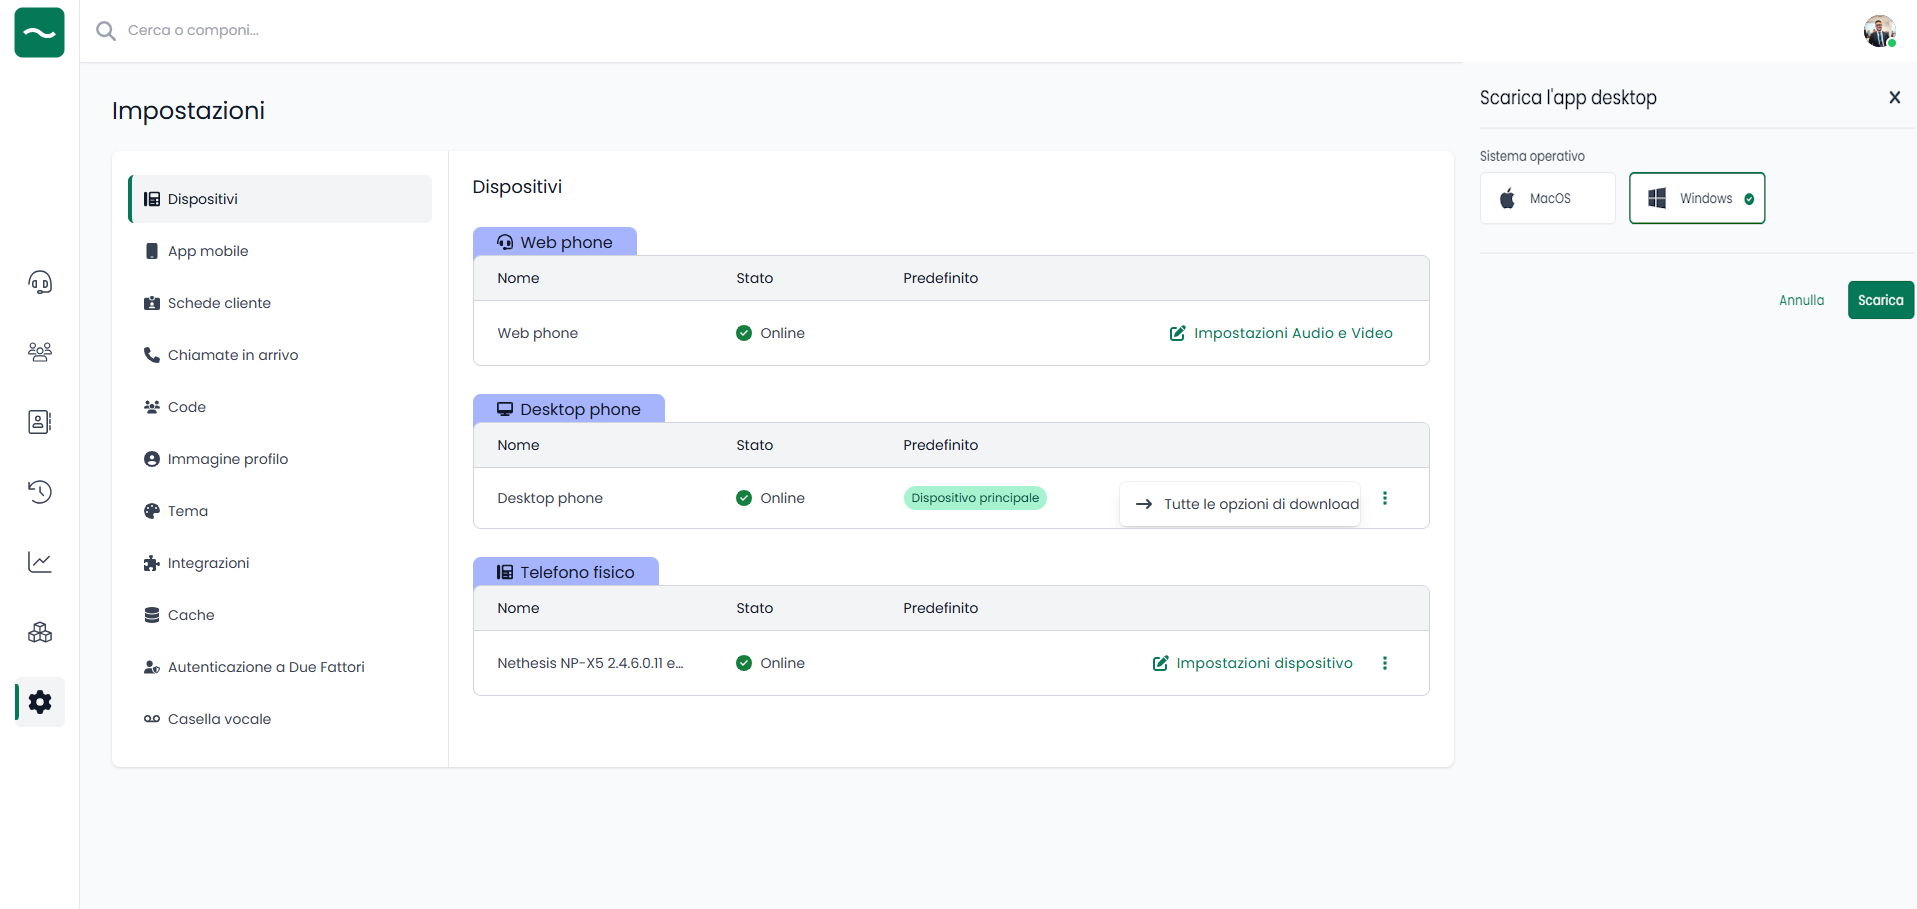
Task: Open the headset phone lines sidebar icon
Action: (40, 282)
